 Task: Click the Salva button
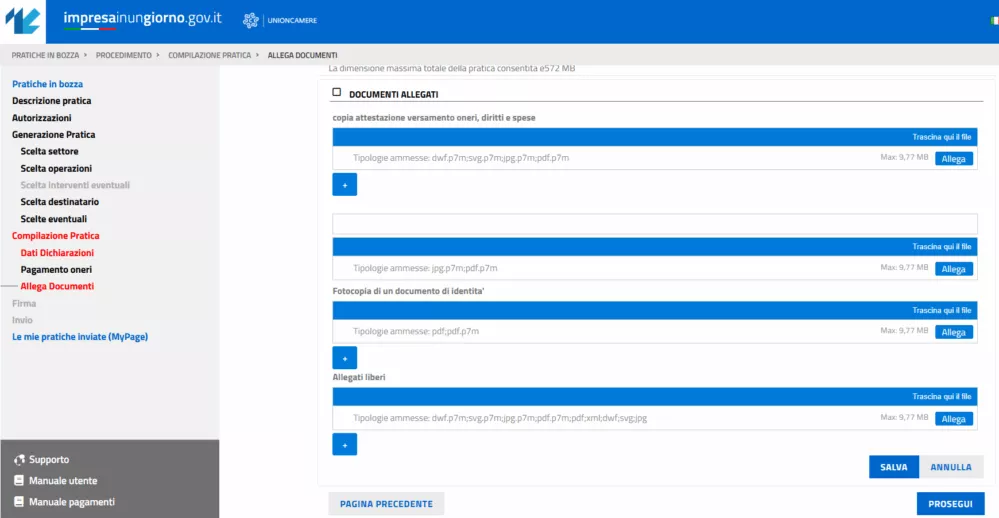coord(893,467)
